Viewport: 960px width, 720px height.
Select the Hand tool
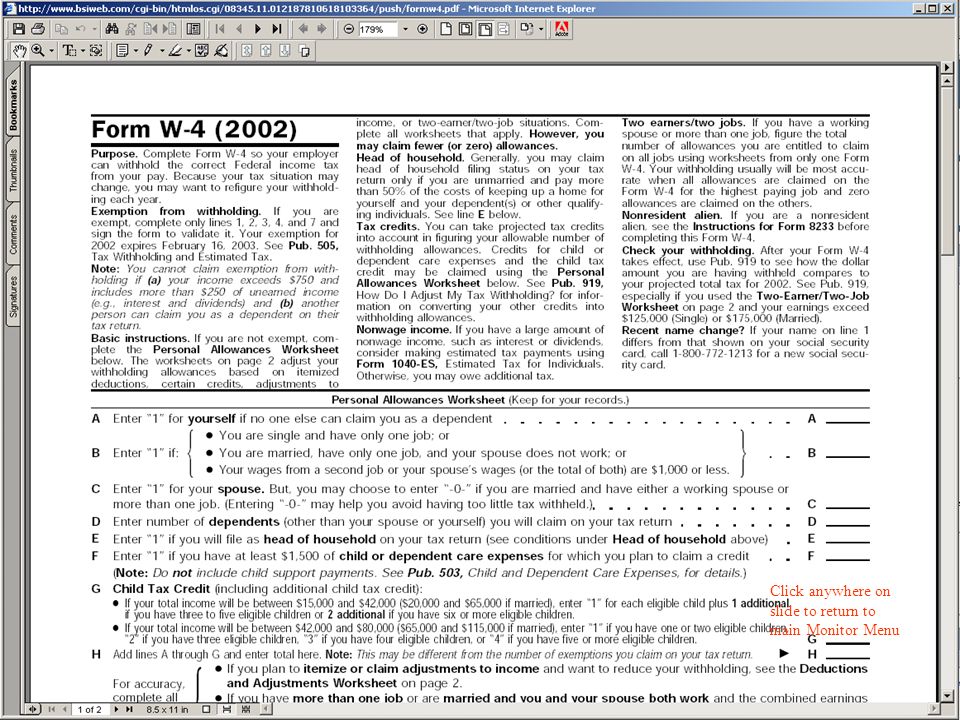coord(19,51)
